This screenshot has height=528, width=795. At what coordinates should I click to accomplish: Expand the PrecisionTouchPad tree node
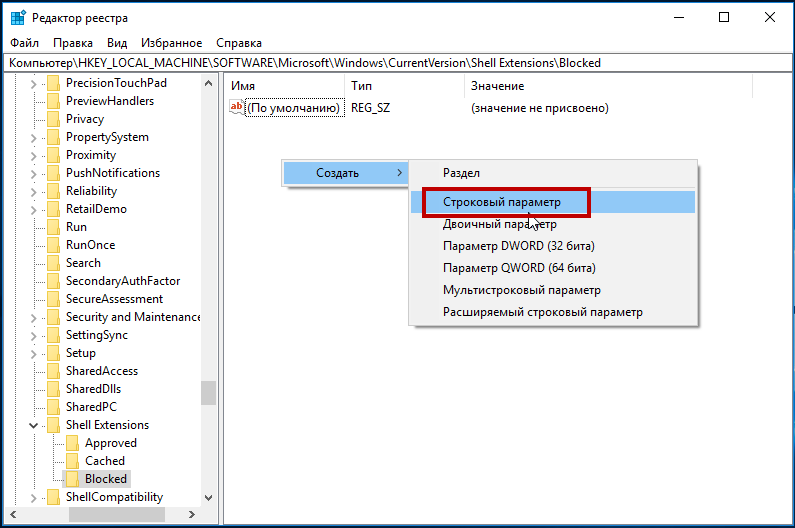click(33, 83)
